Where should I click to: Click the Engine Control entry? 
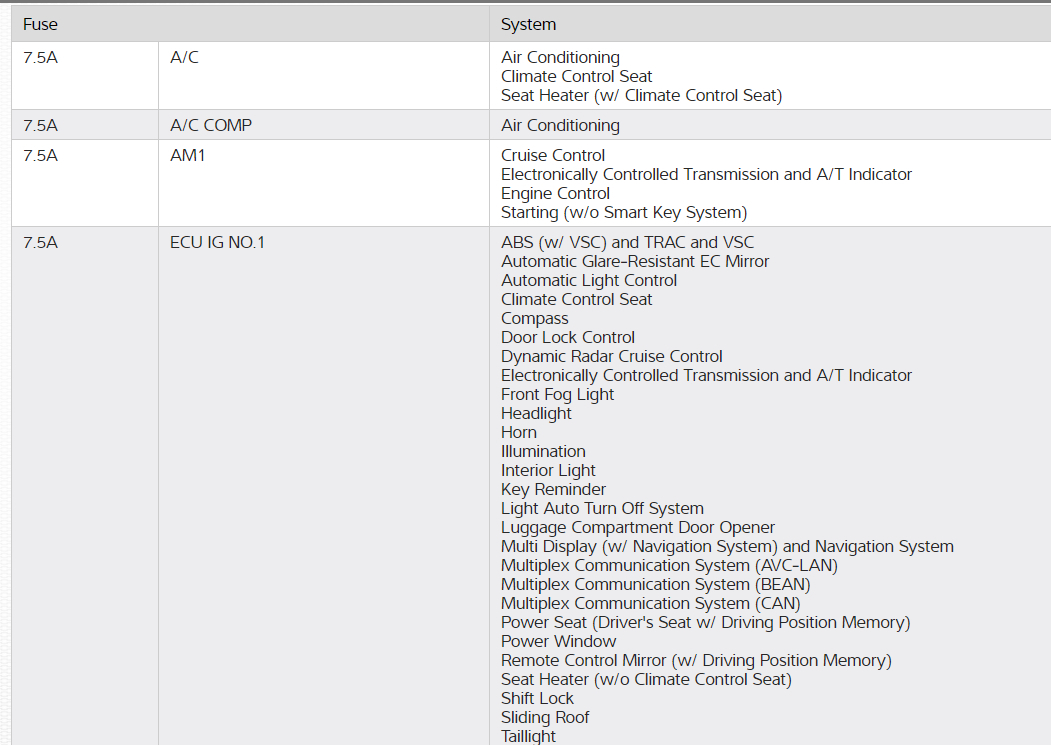(555, 193)
